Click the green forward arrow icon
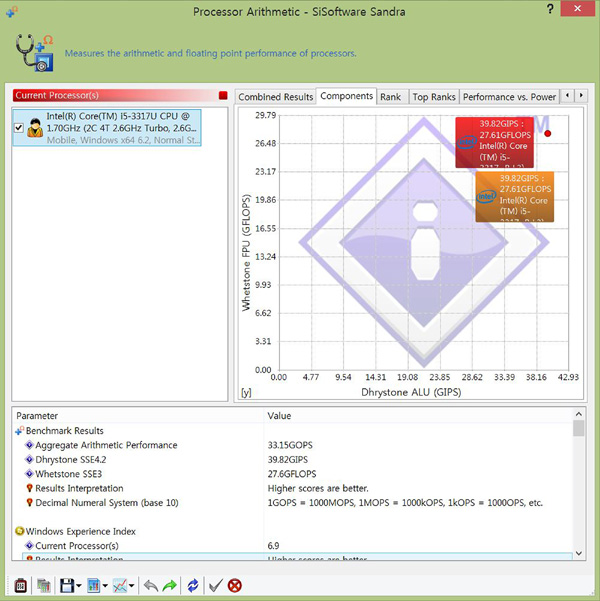The height and width of the screenshot is (601, 600). pos(169,585)
